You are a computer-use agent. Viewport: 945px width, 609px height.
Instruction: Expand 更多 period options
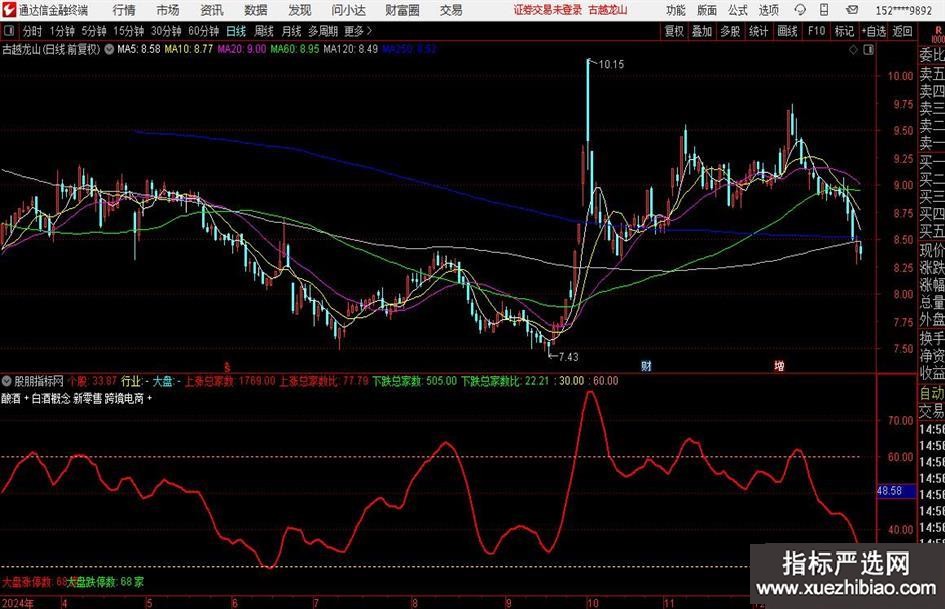point(358,31)
